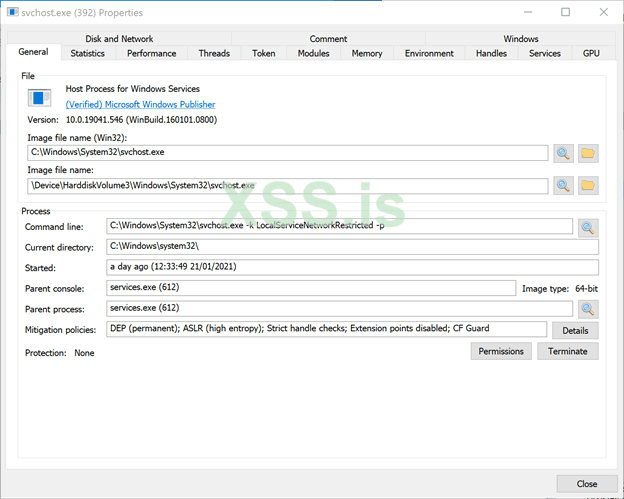Close window using title bar X
The width and height of the screenshot is (624, 499).
[x=604, y=12]
